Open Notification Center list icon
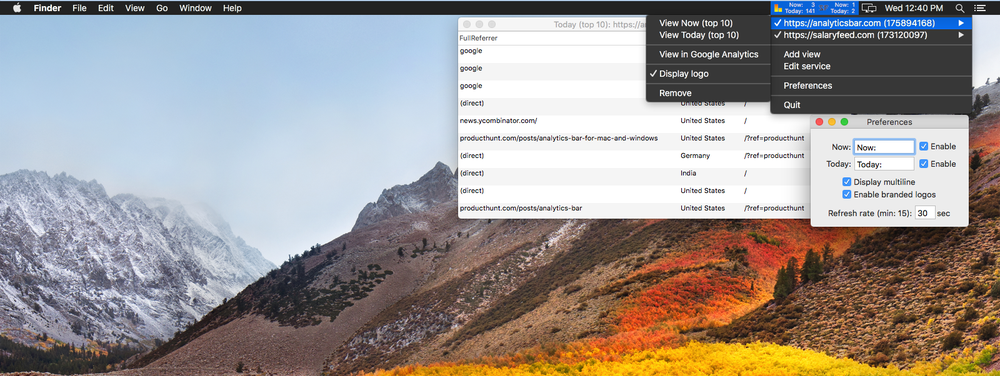1000x376 pixels. (980, 8)
